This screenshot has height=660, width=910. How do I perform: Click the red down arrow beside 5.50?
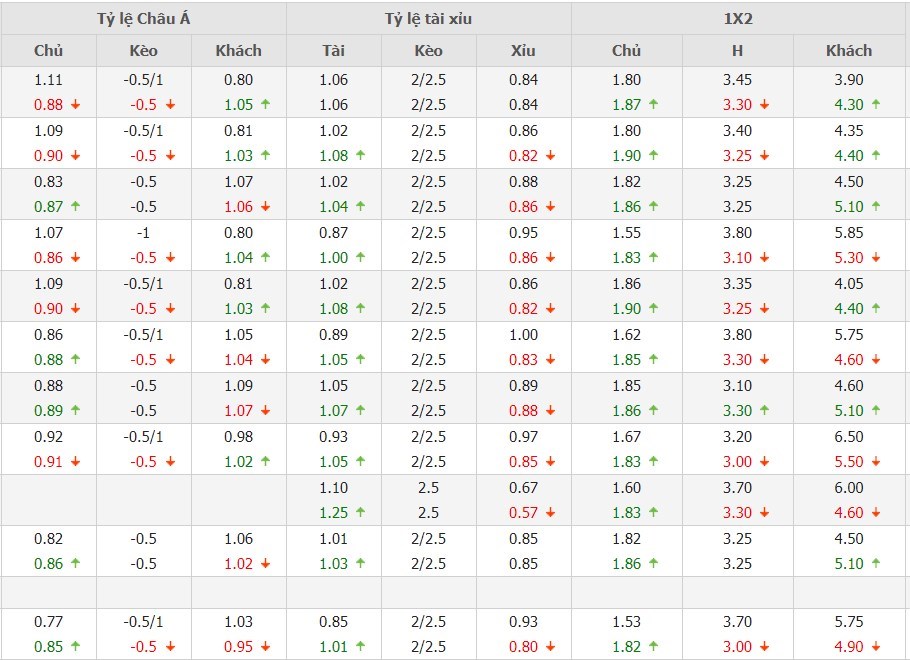coord(876,462)
